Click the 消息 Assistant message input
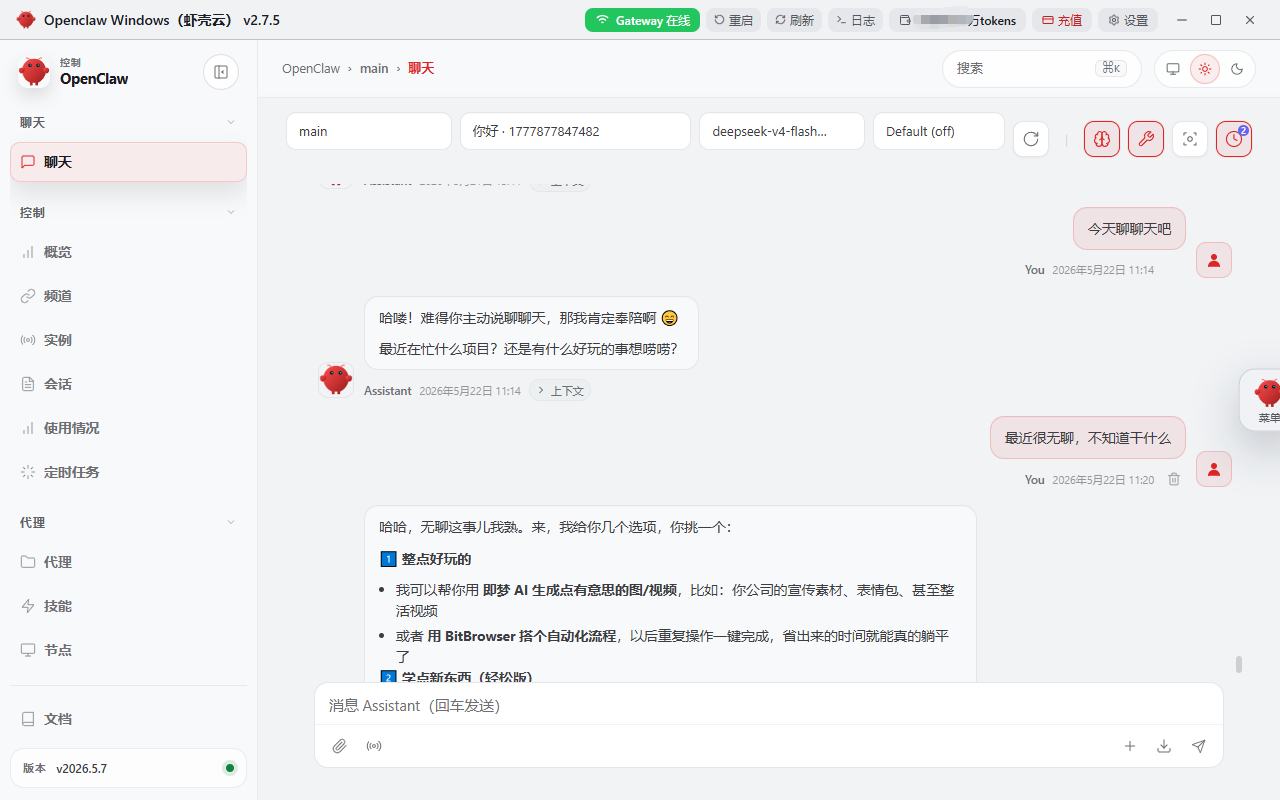1280x800 pixels. tap(769, 706)
